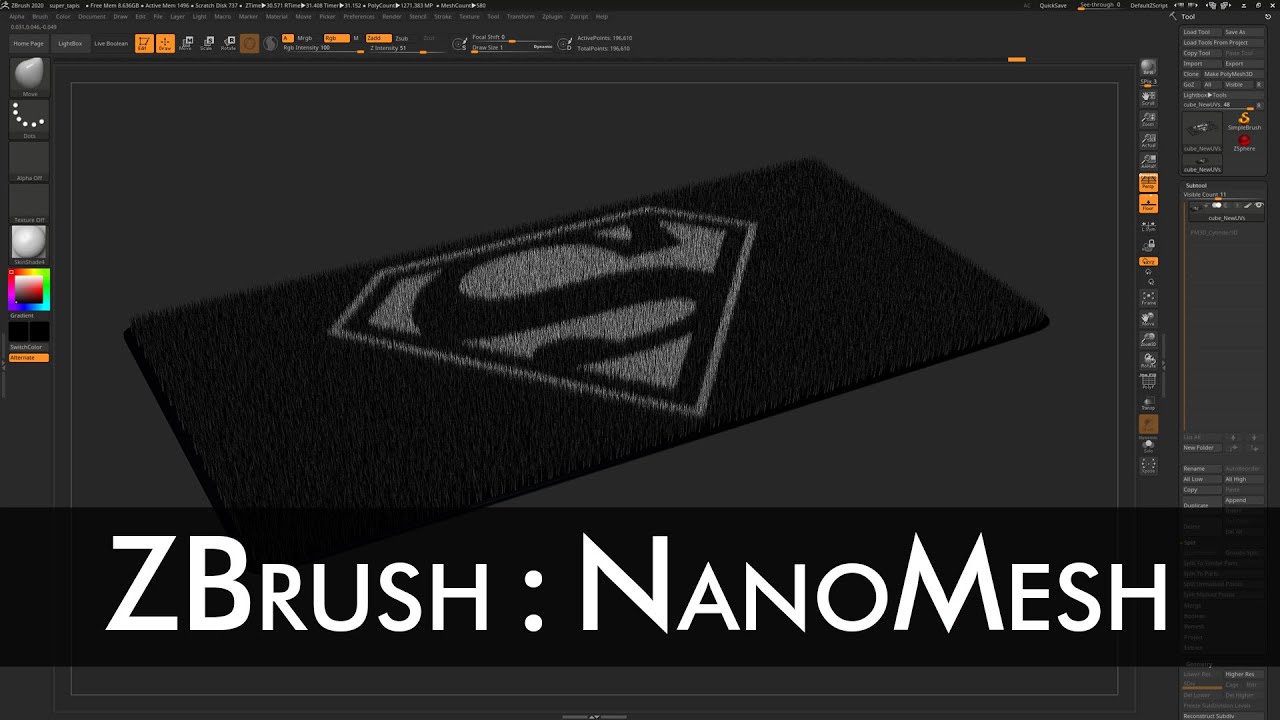Select the ZSphere tool
This screenshot has width=1280, height=720.
(1244, 143)
